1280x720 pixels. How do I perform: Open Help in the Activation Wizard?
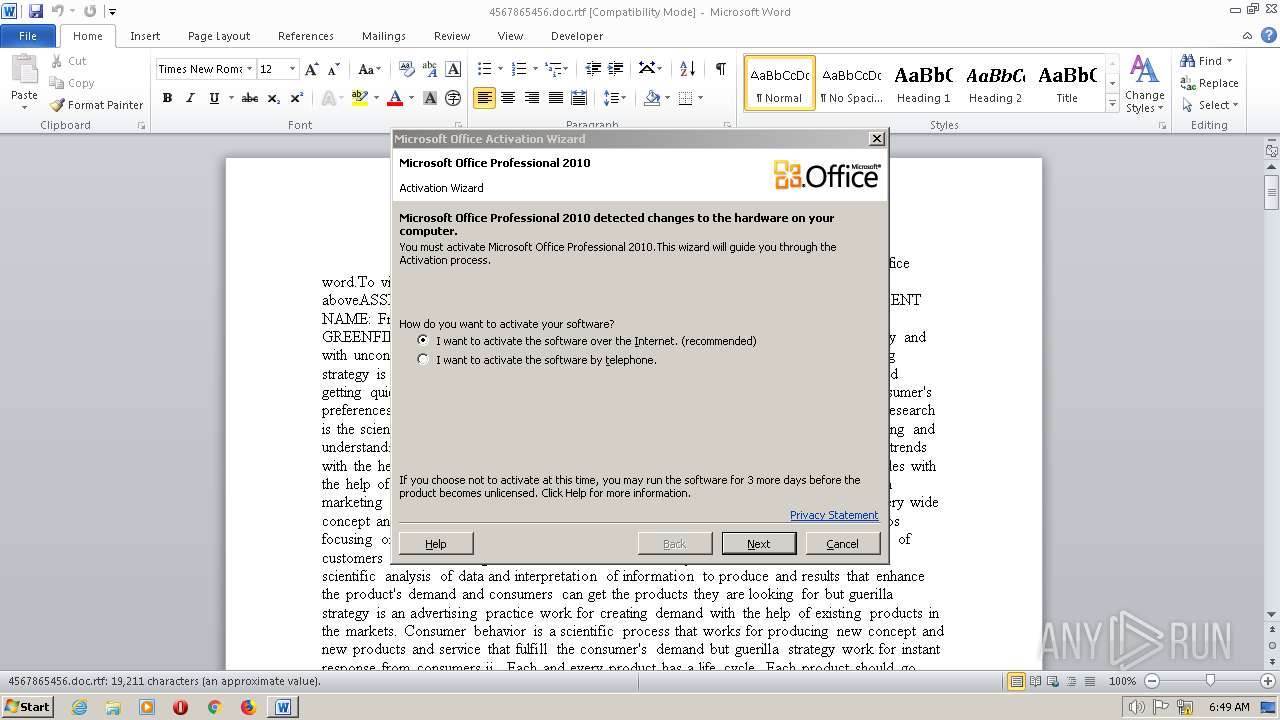click(x=436, y=543)
